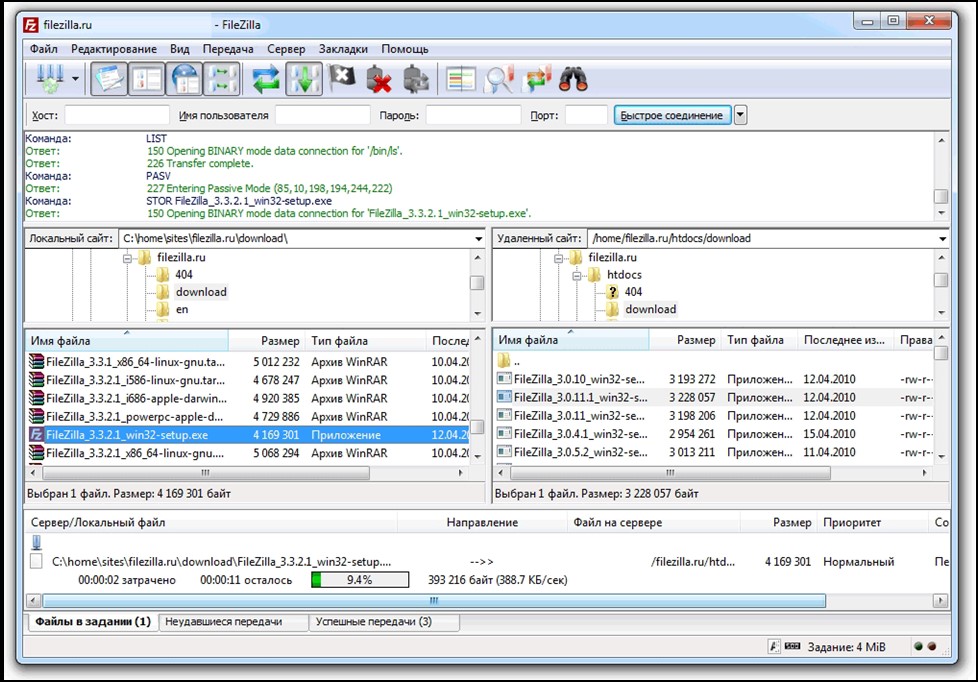The width and height of the screenshot is (978, 682).
Task: Open the Site Manager dropdown arrow
Action: pyautogui.click(x=75, y=79)
